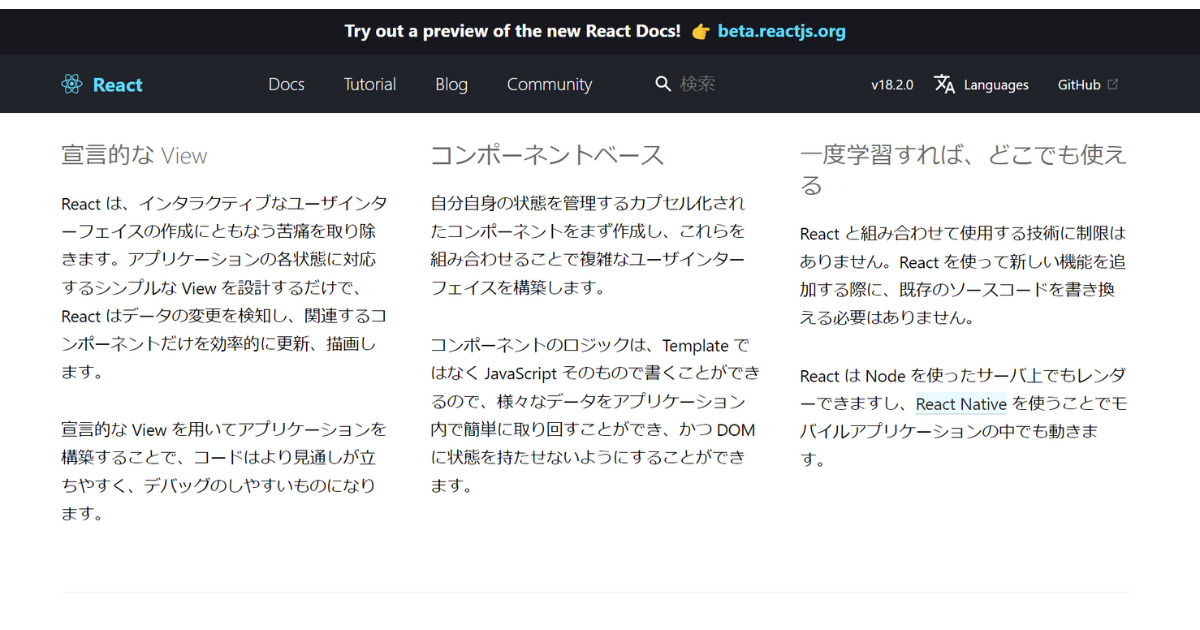Click the external link icon beside GitHub
The image size is (1200, 630).
pos(1113,85)
